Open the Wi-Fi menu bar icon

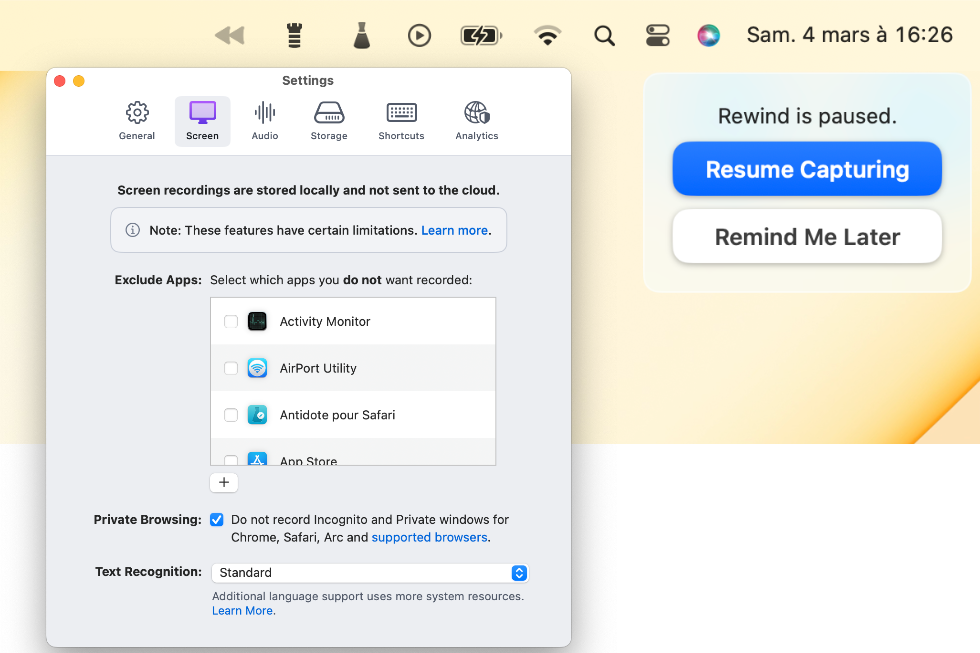[x=548, y=35]
